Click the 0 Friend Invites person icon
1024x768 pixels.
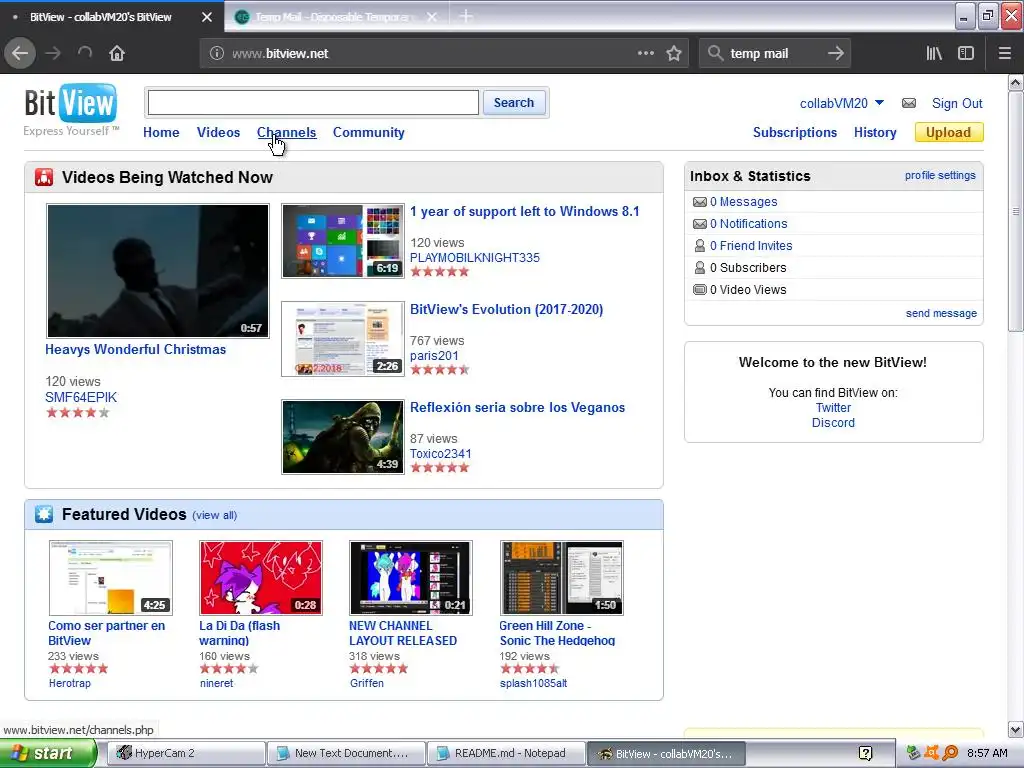(x=699, y=246)
